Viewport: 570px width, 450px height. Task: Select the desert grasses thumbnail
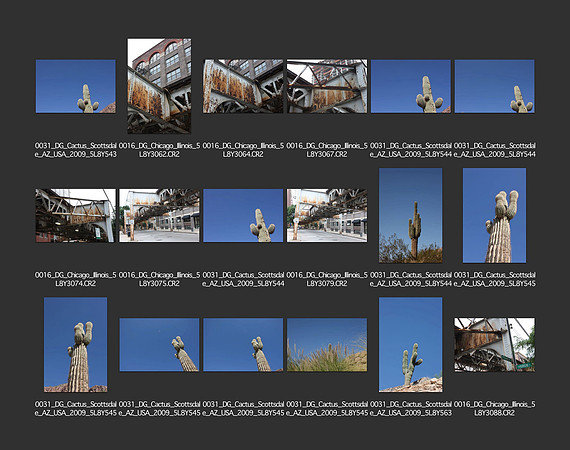[327, 345]
